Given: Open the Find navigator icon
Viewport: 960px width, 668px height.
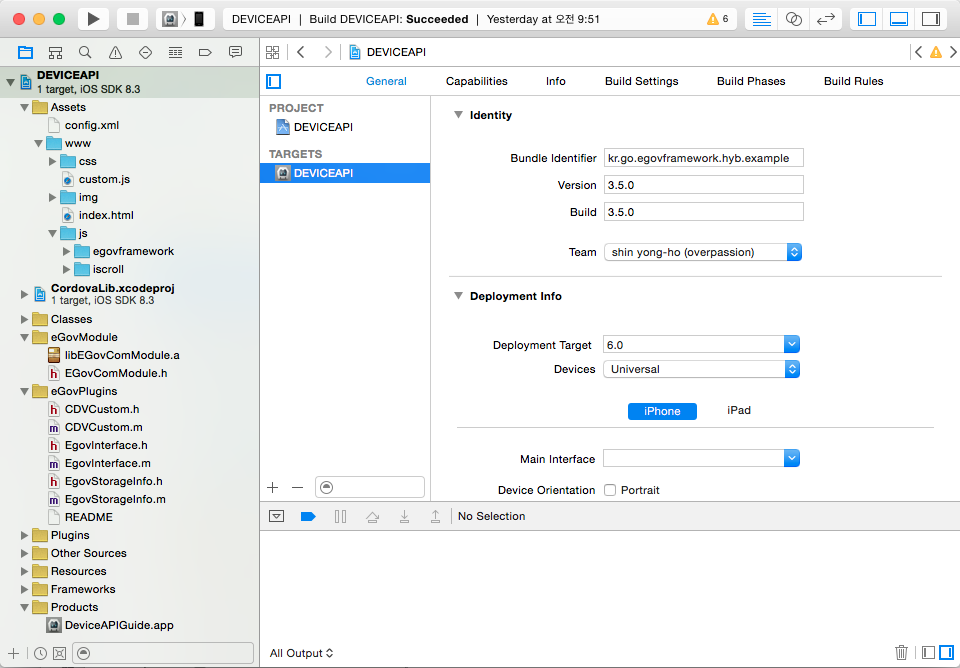Looking at the screenshot, I should coord(85,52).
